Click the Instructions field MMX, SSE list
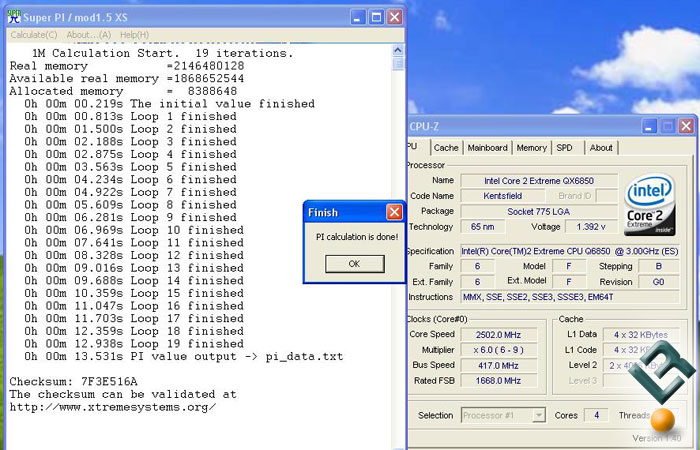This screenshot has height=450, width=700. tap(570, 297)
